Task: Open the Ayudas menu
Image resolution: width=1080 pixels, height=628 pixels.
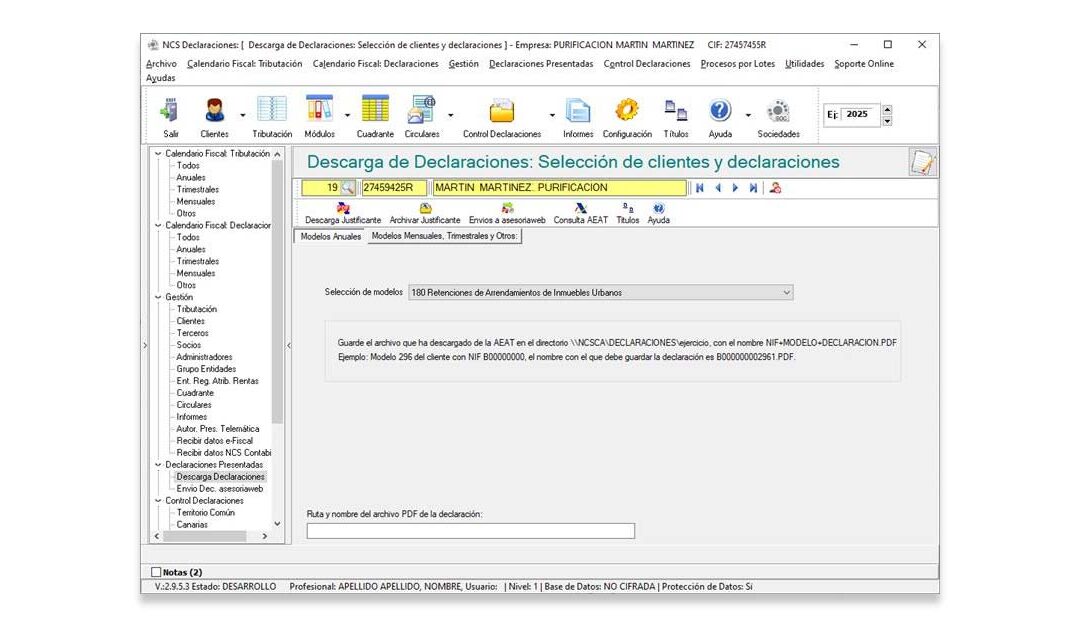Action: pos(160,78)
